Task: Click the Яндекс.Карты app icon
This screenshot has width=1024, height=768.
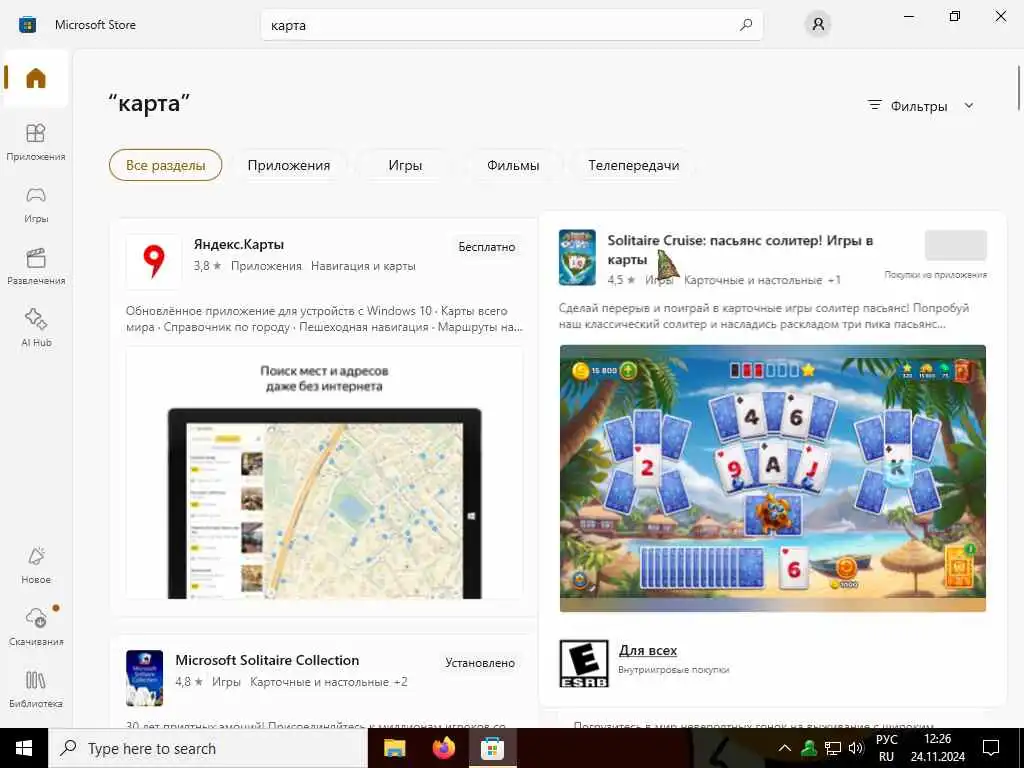Action: [153, 261]
